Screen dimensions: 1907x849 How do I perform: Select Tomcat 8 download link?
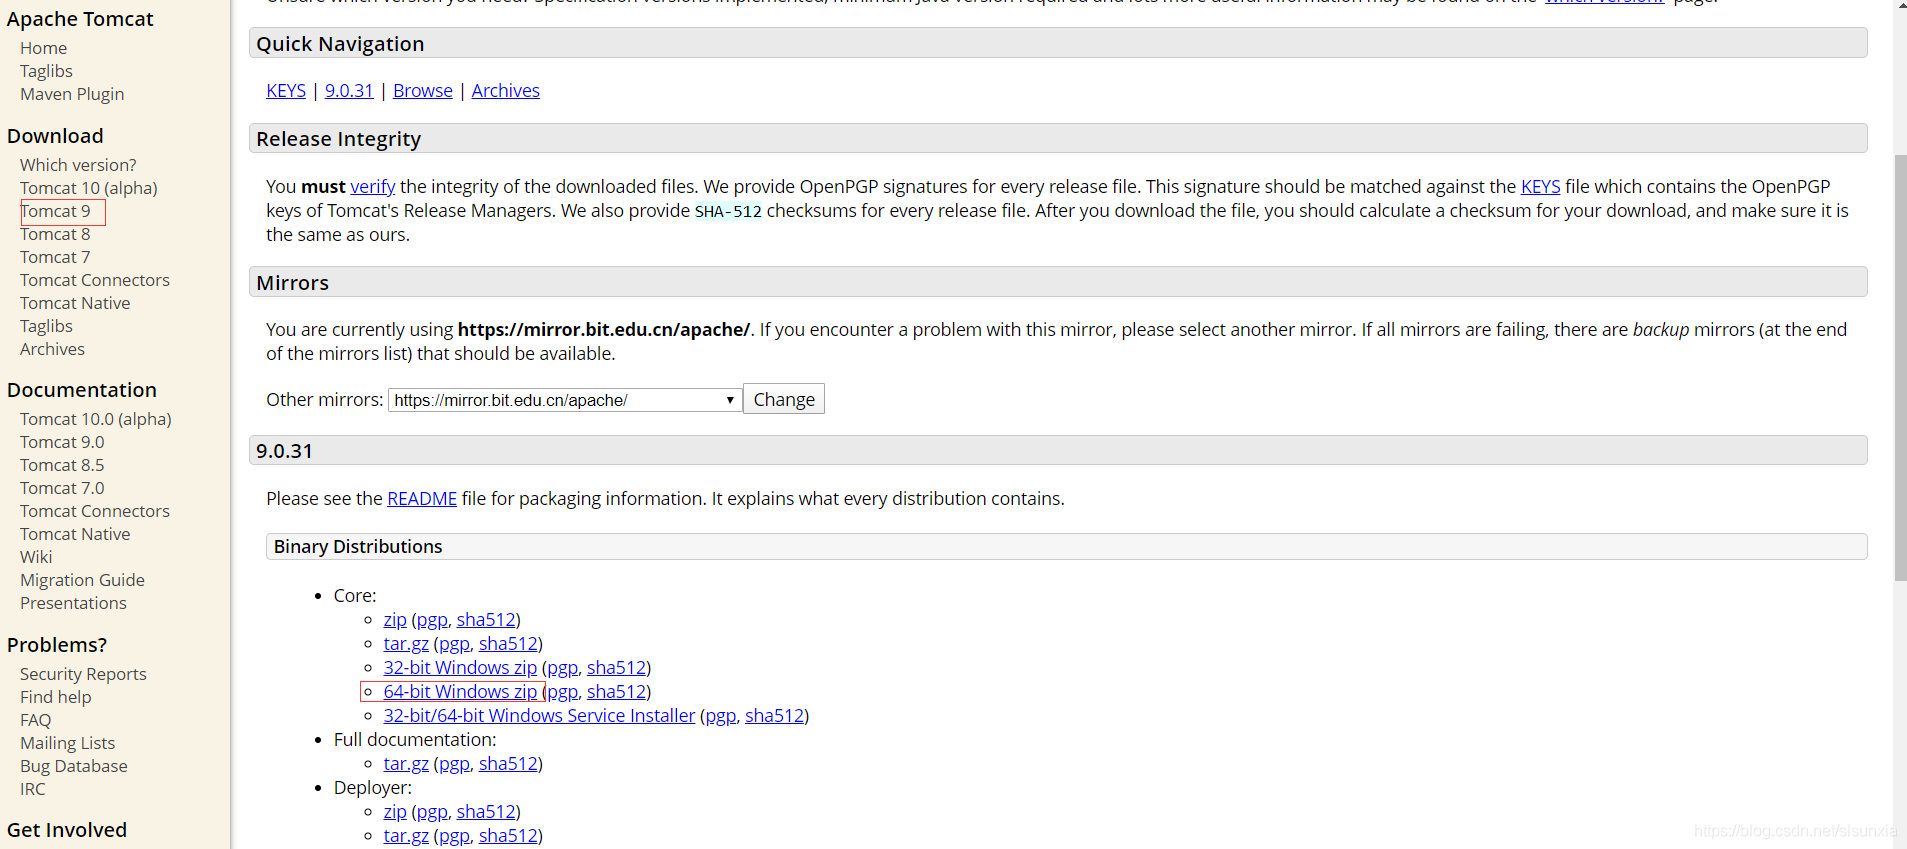coord(55,234)
